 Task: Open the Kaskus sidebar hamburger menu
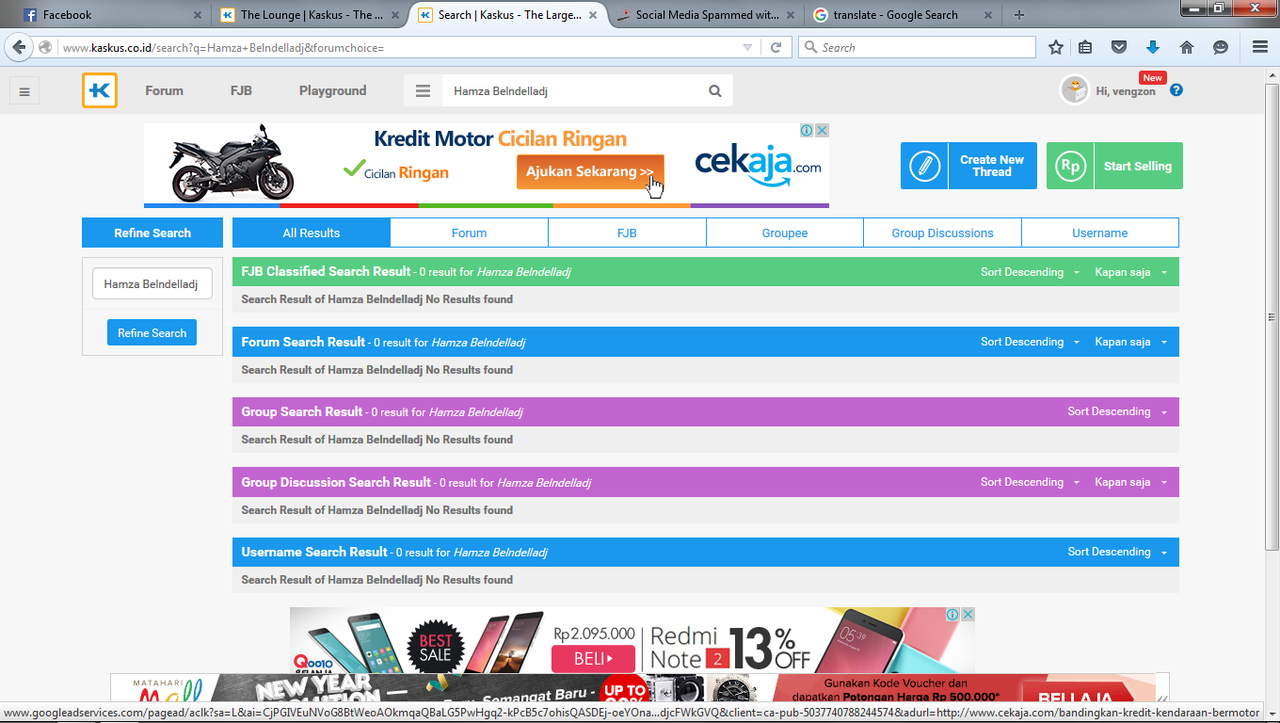coord(25,91)
